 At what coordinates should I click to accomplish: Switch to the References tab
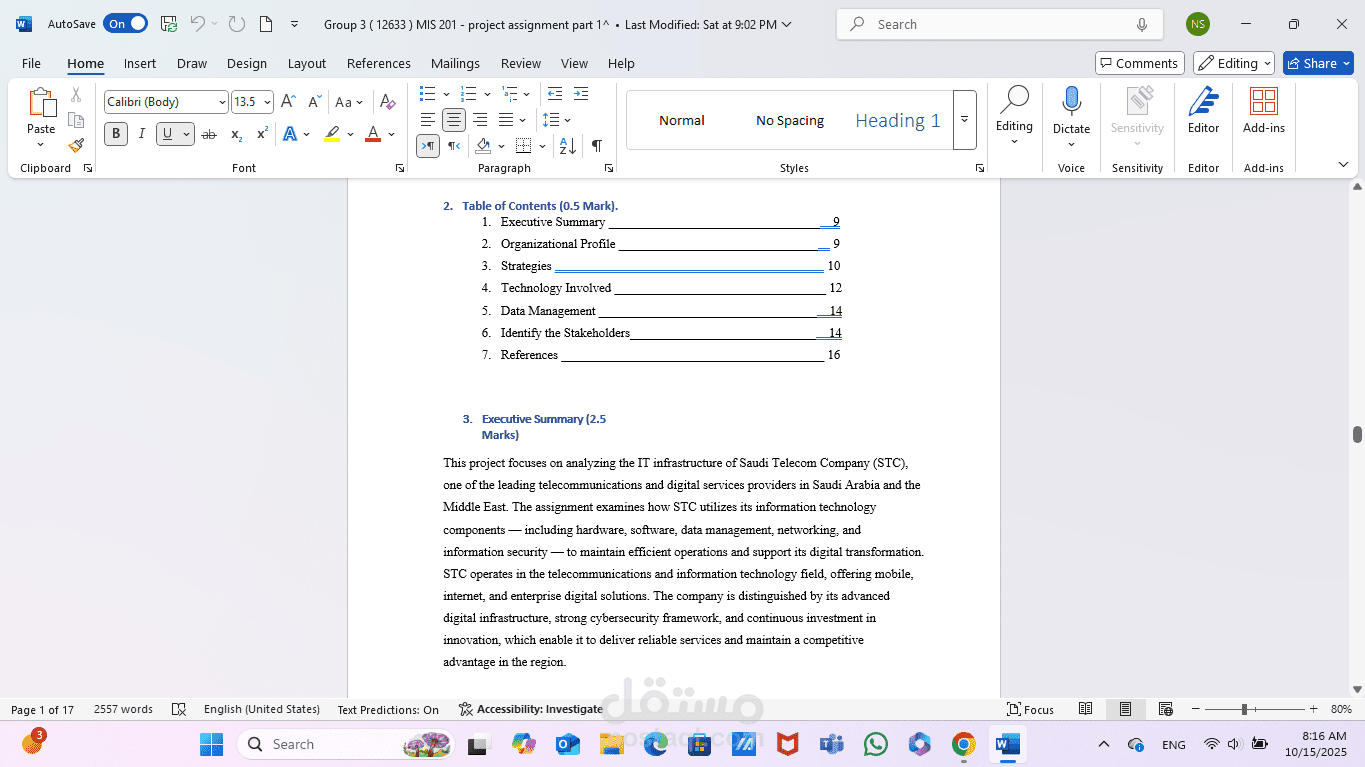click(x=379, y=63)
